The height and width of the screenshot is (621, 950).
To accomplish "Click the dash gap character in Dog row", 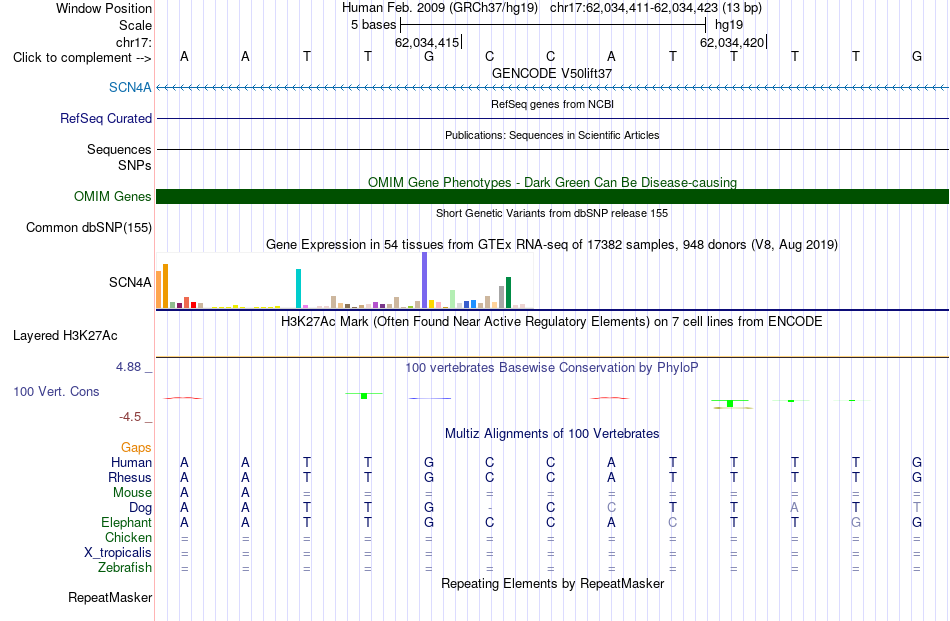I will (x=490, y=508).
